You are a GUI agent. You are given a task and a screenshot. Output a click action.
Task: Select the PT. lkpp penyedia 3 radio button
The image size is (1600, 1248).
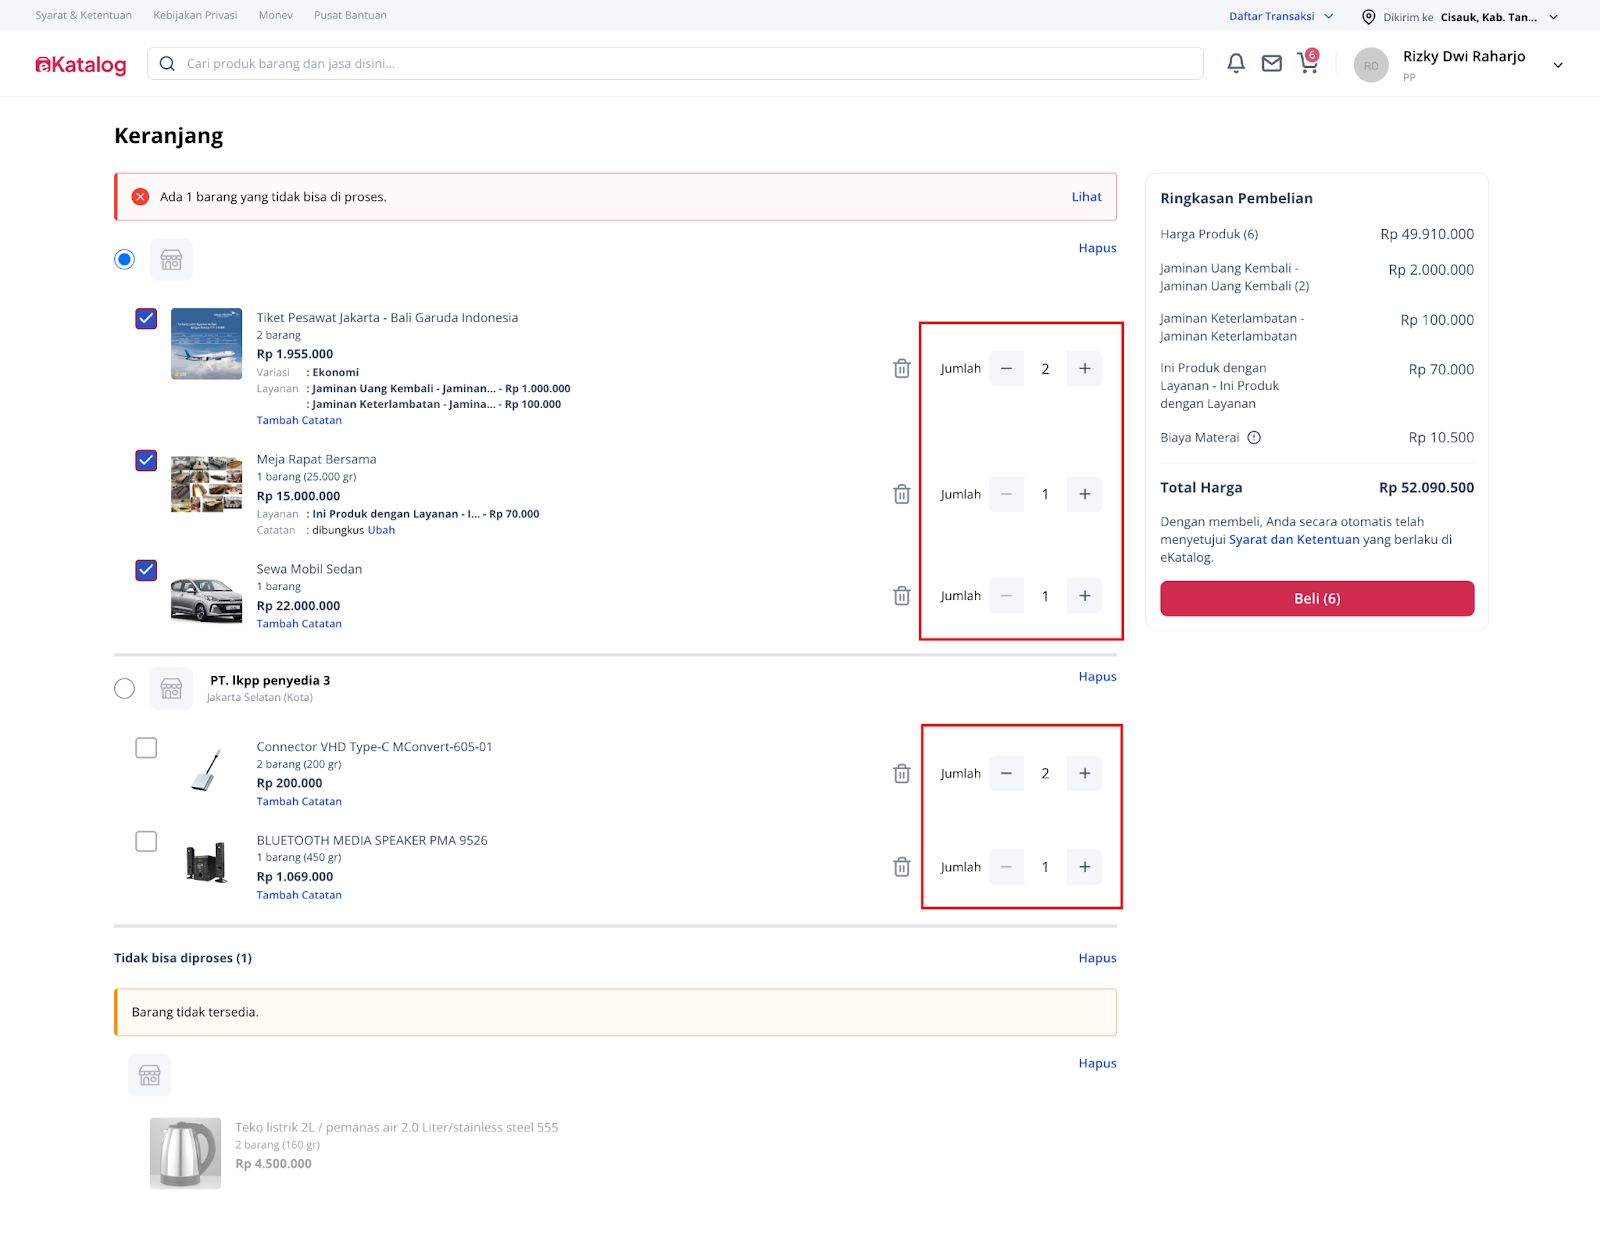124,689
